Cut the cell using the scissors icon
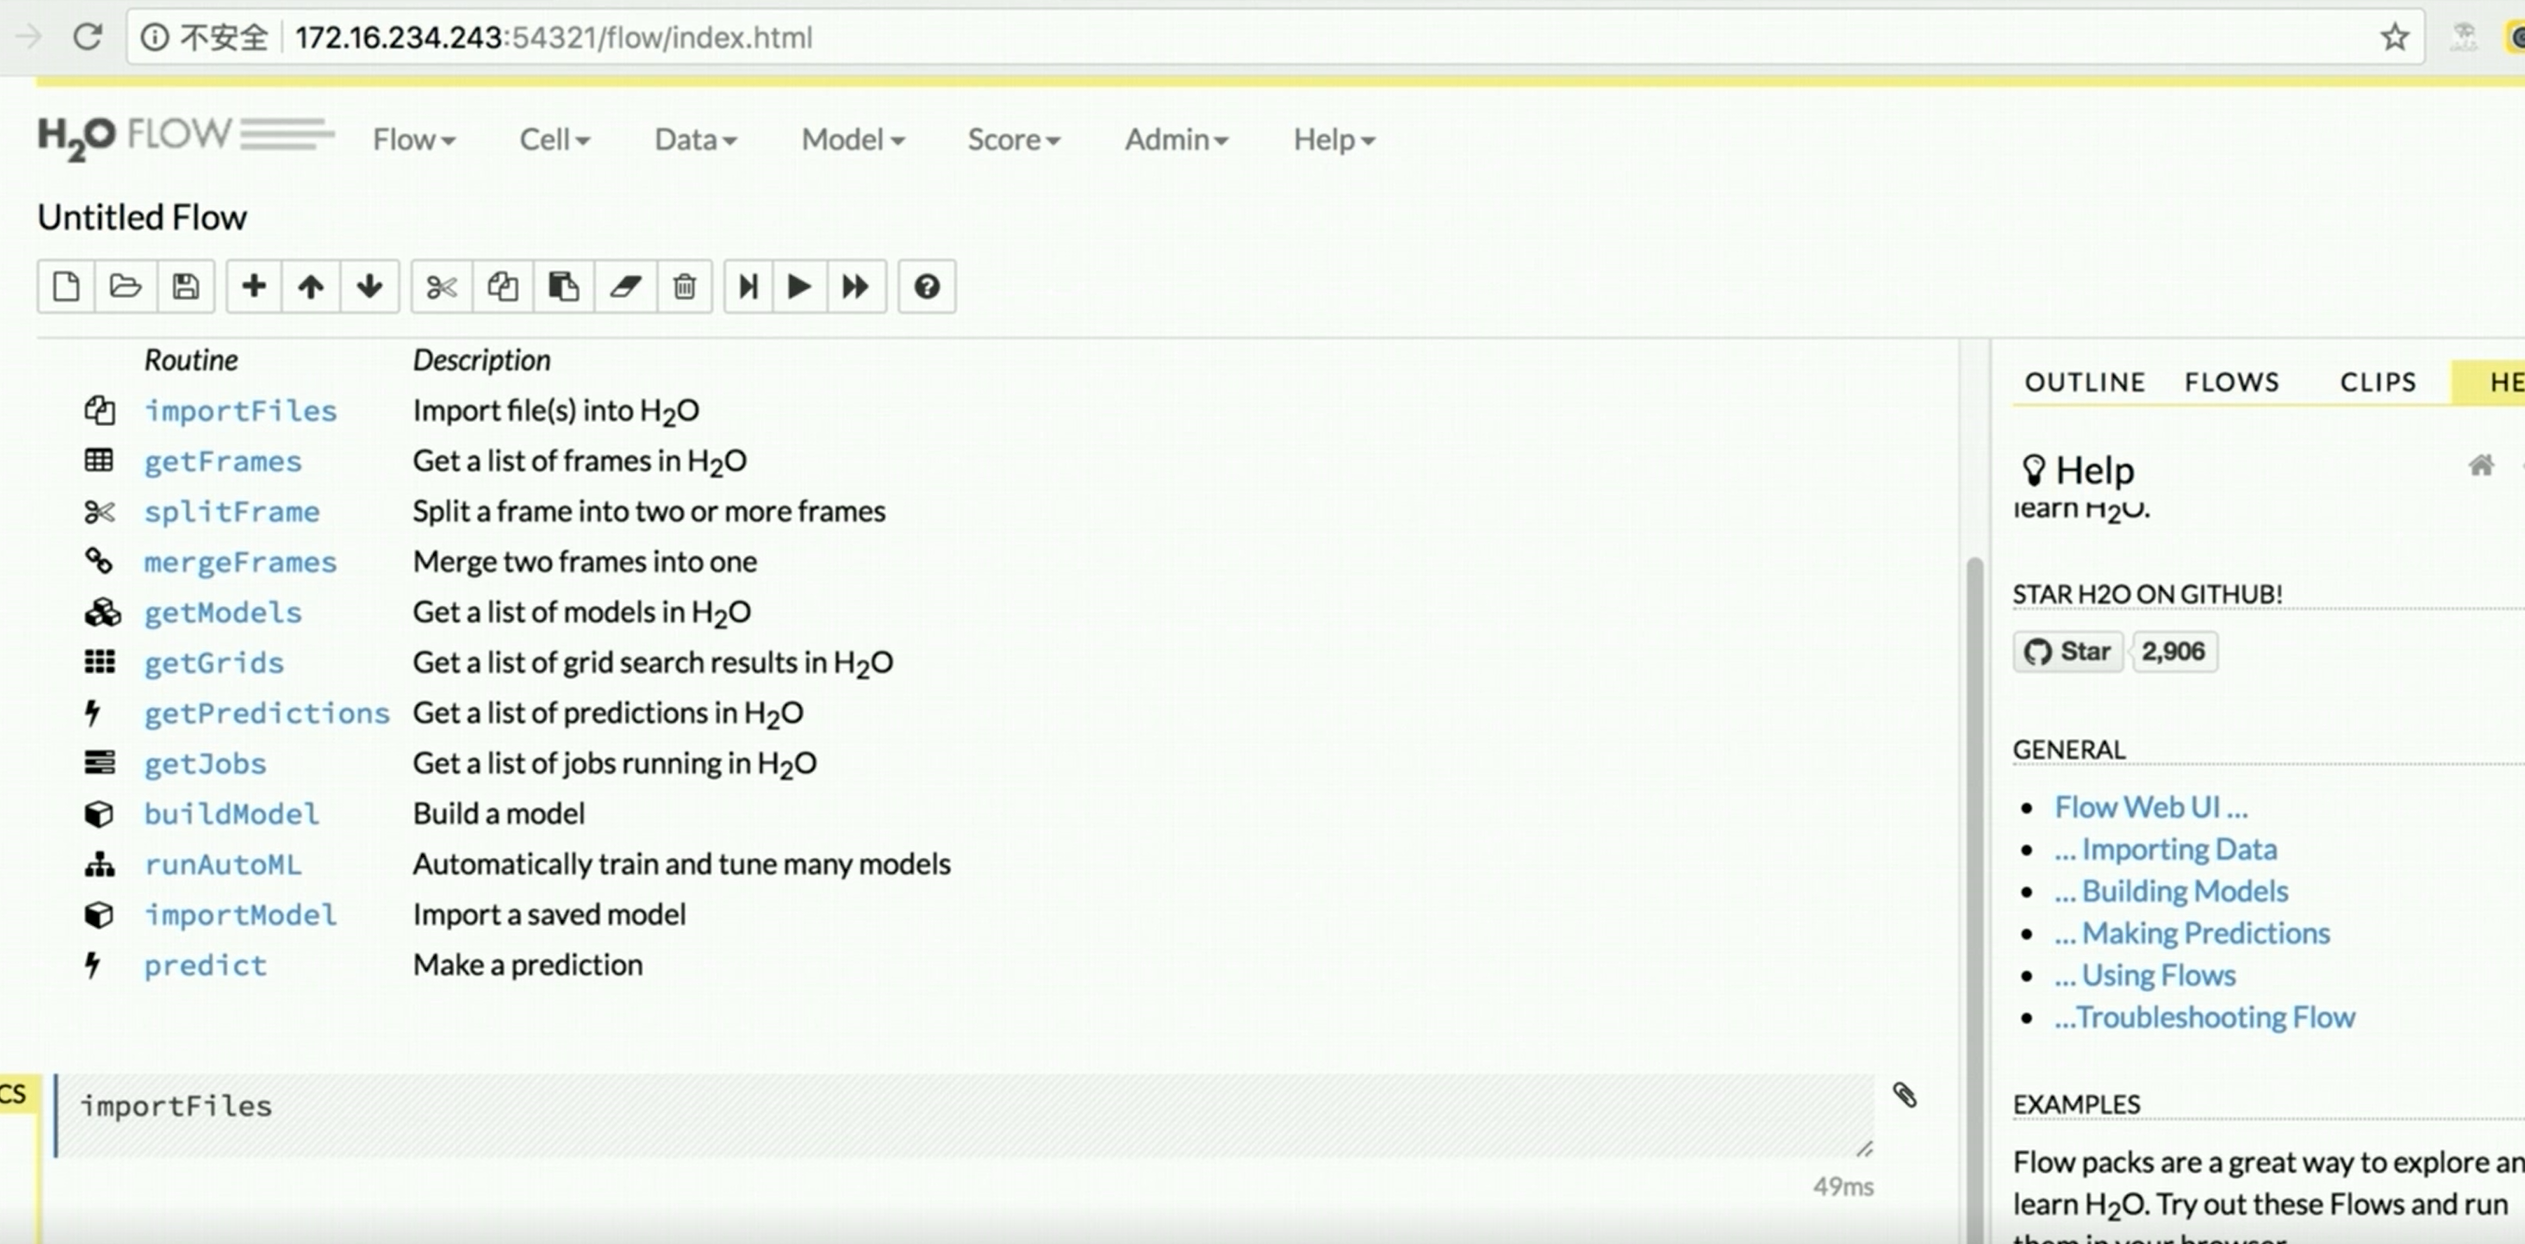 pos(441,287)
